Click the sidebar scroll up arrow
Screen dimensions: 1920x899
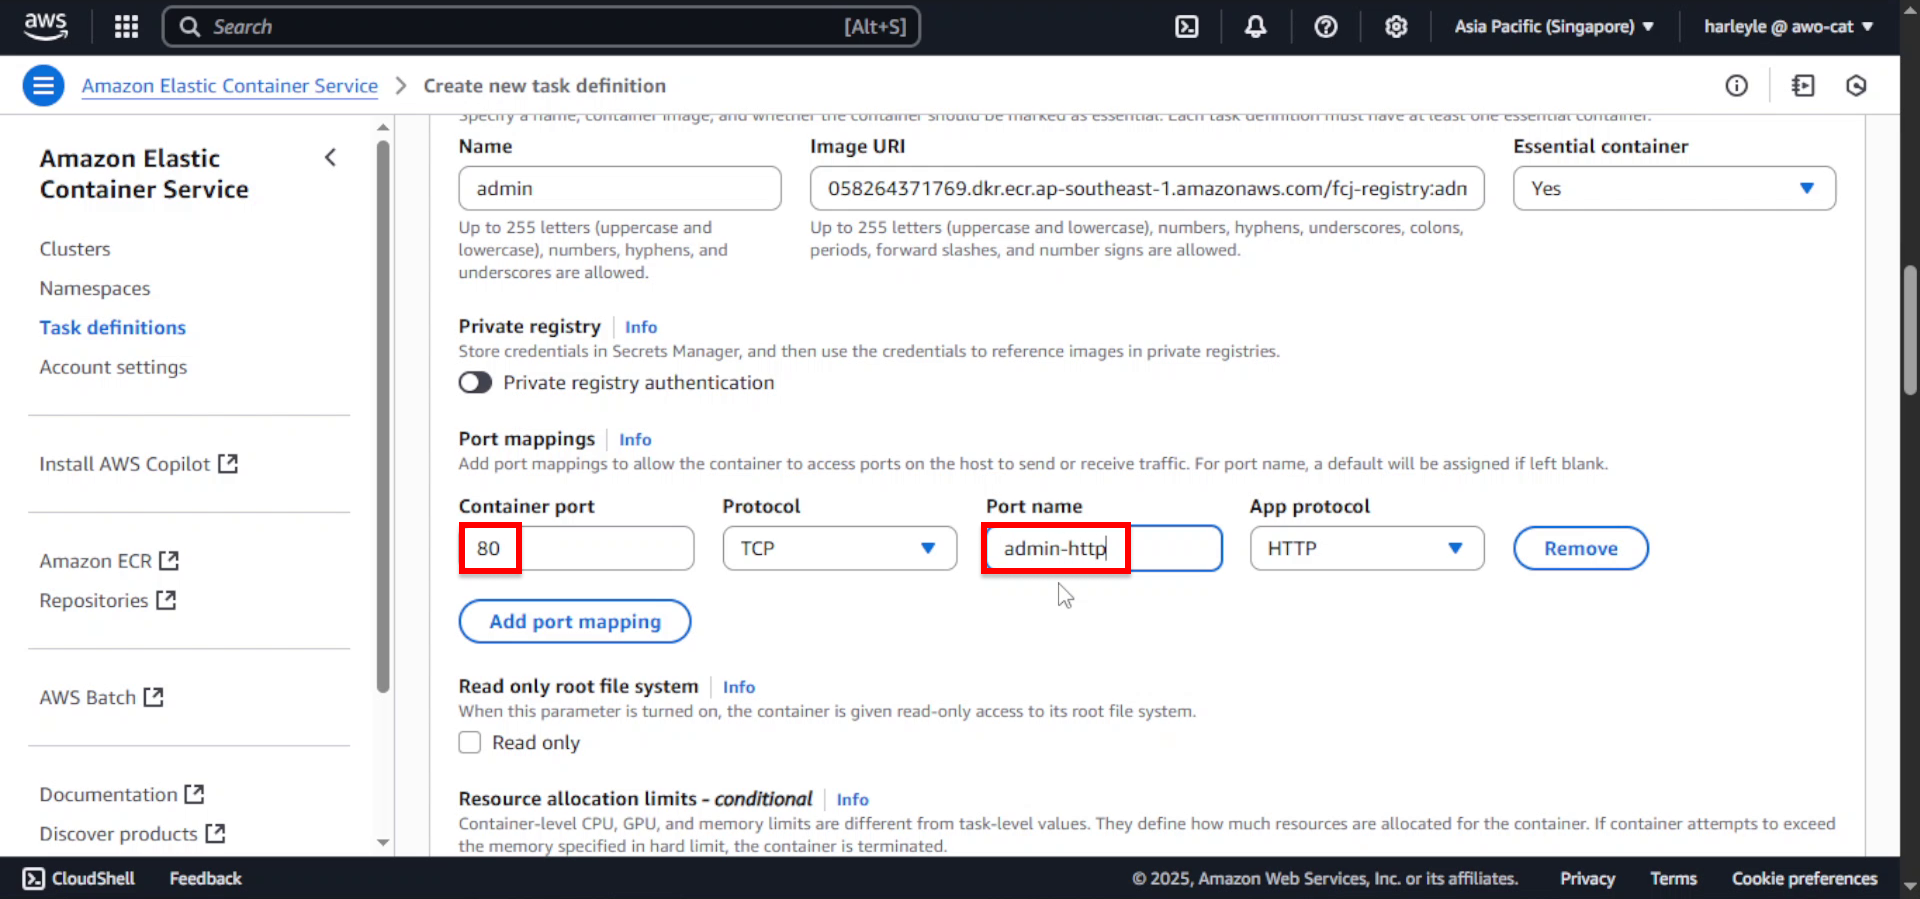[383, 127]
